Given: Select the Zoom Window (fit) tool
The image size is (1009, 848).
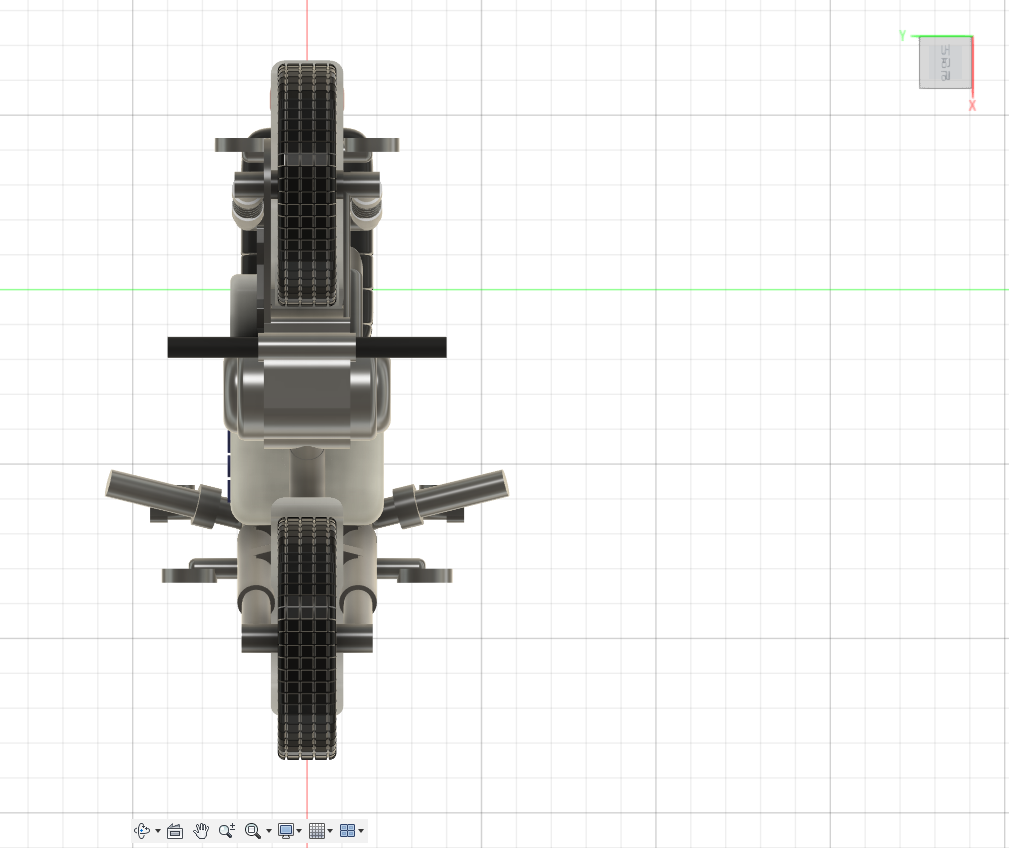Looking at the screenshot, I should (253, 831).
